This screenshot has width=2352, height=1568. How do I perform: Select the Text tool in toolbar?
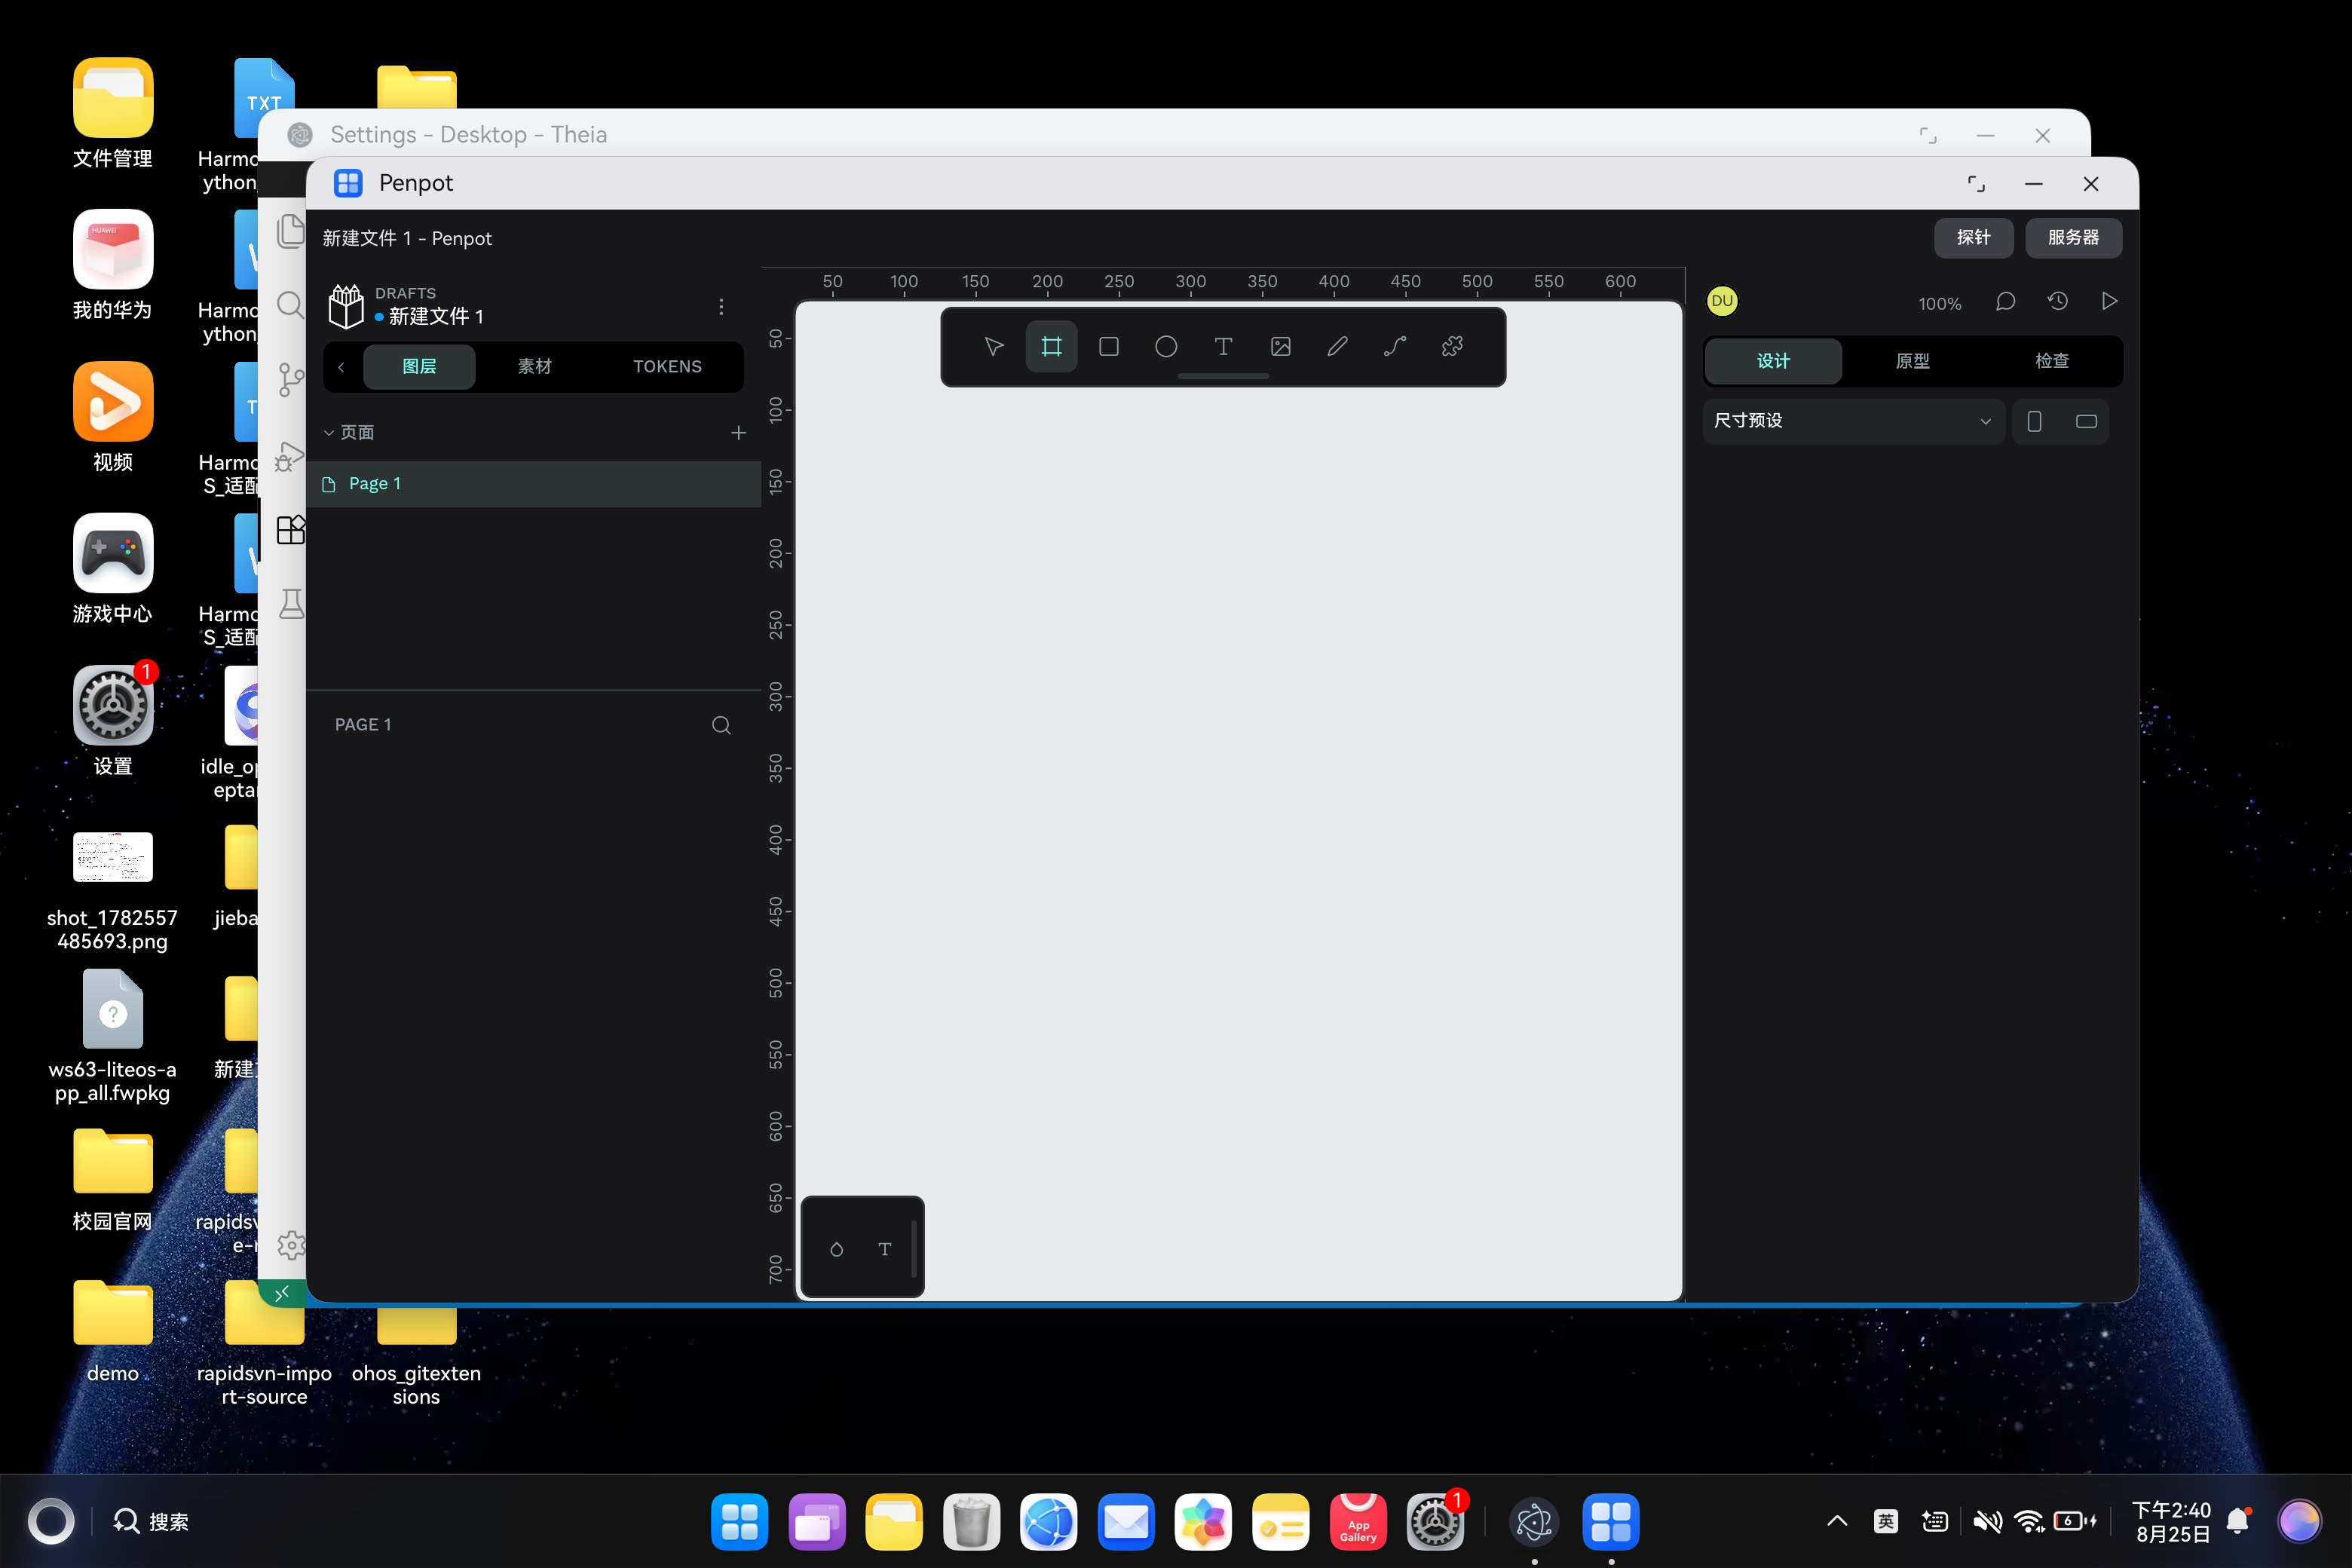pos(1223,347)
